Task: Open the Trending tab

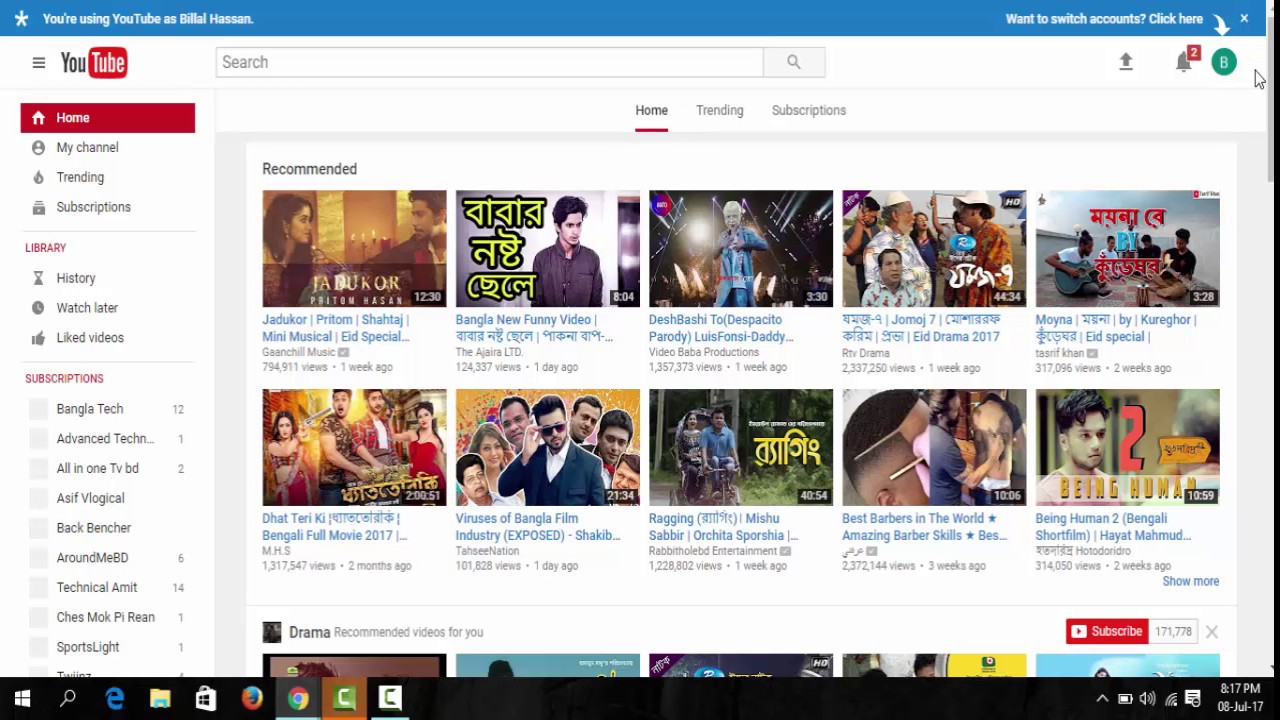Action: pyautogui.click(x=719, y=110)
